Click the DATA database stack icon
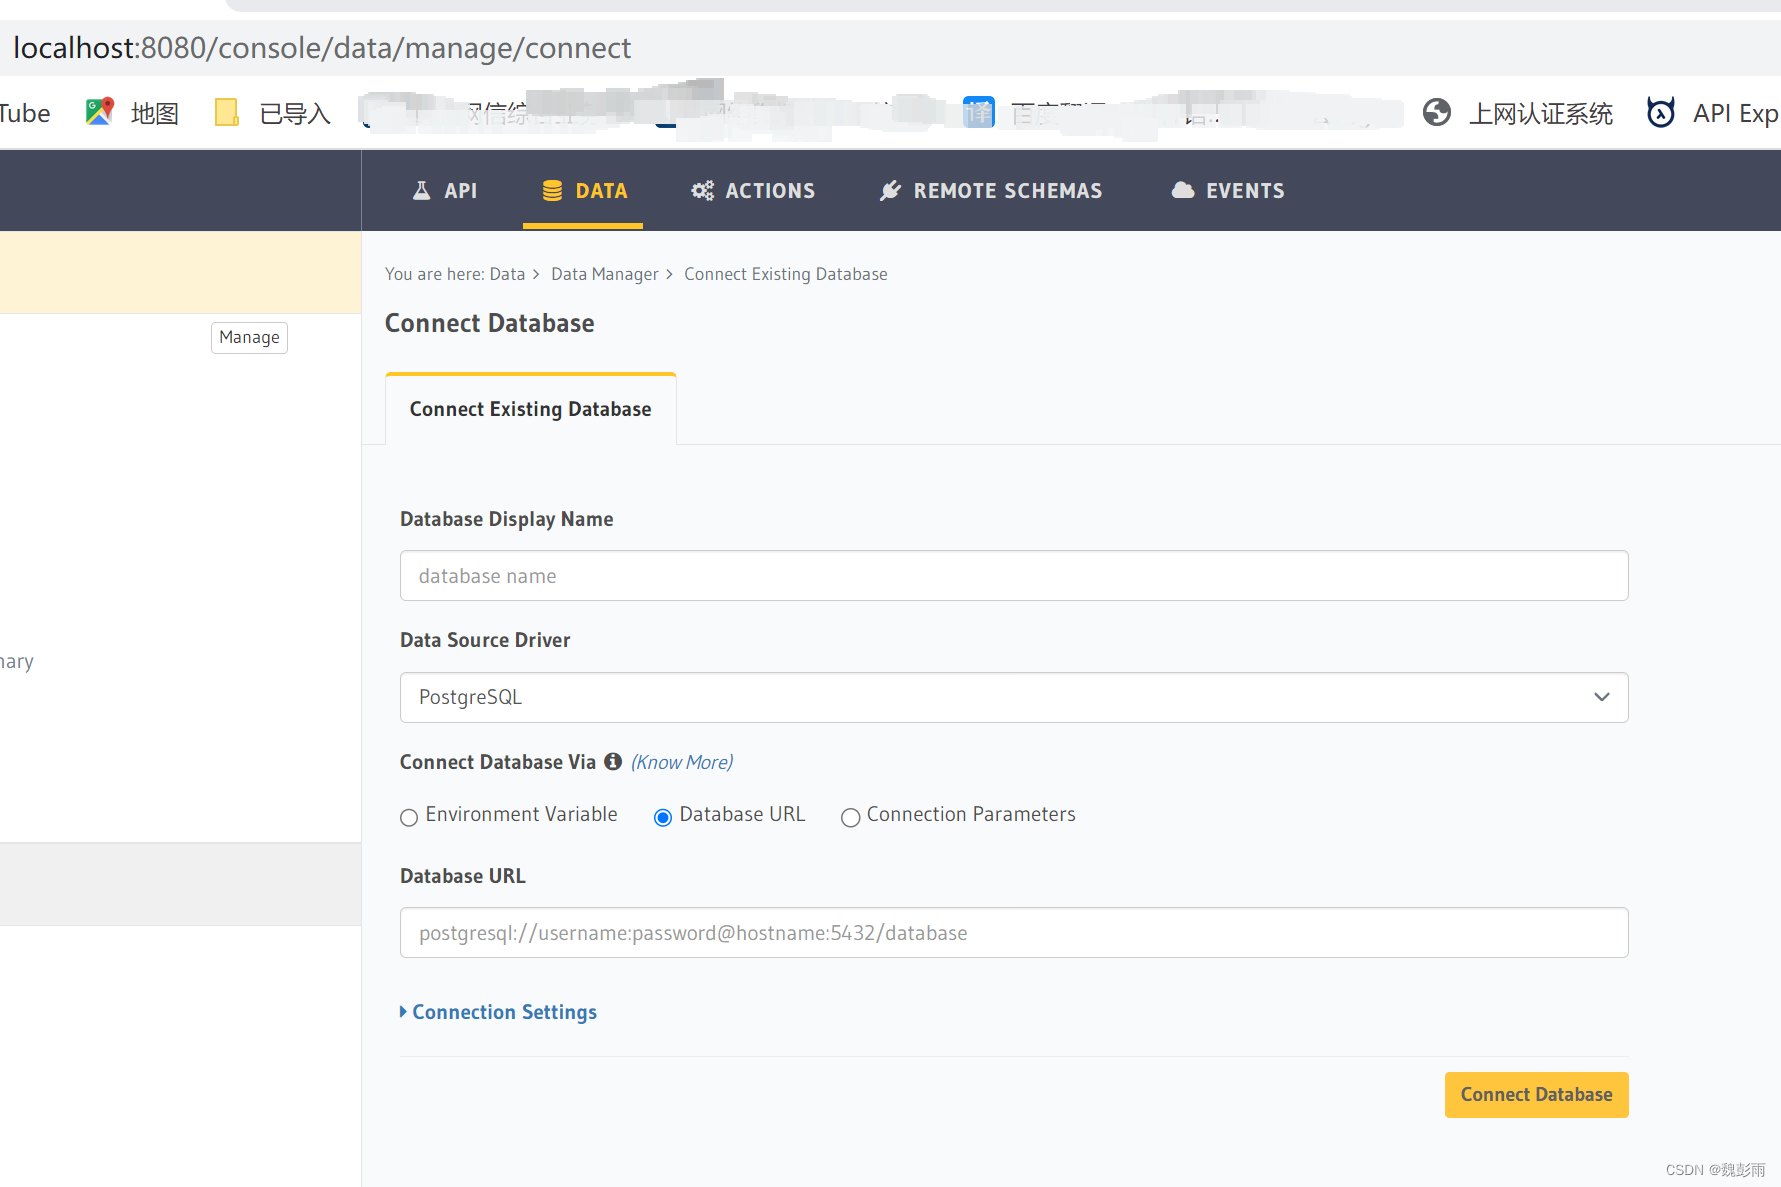The height and width of the screenshot is (1187, 1781). [x=552, y=190]
